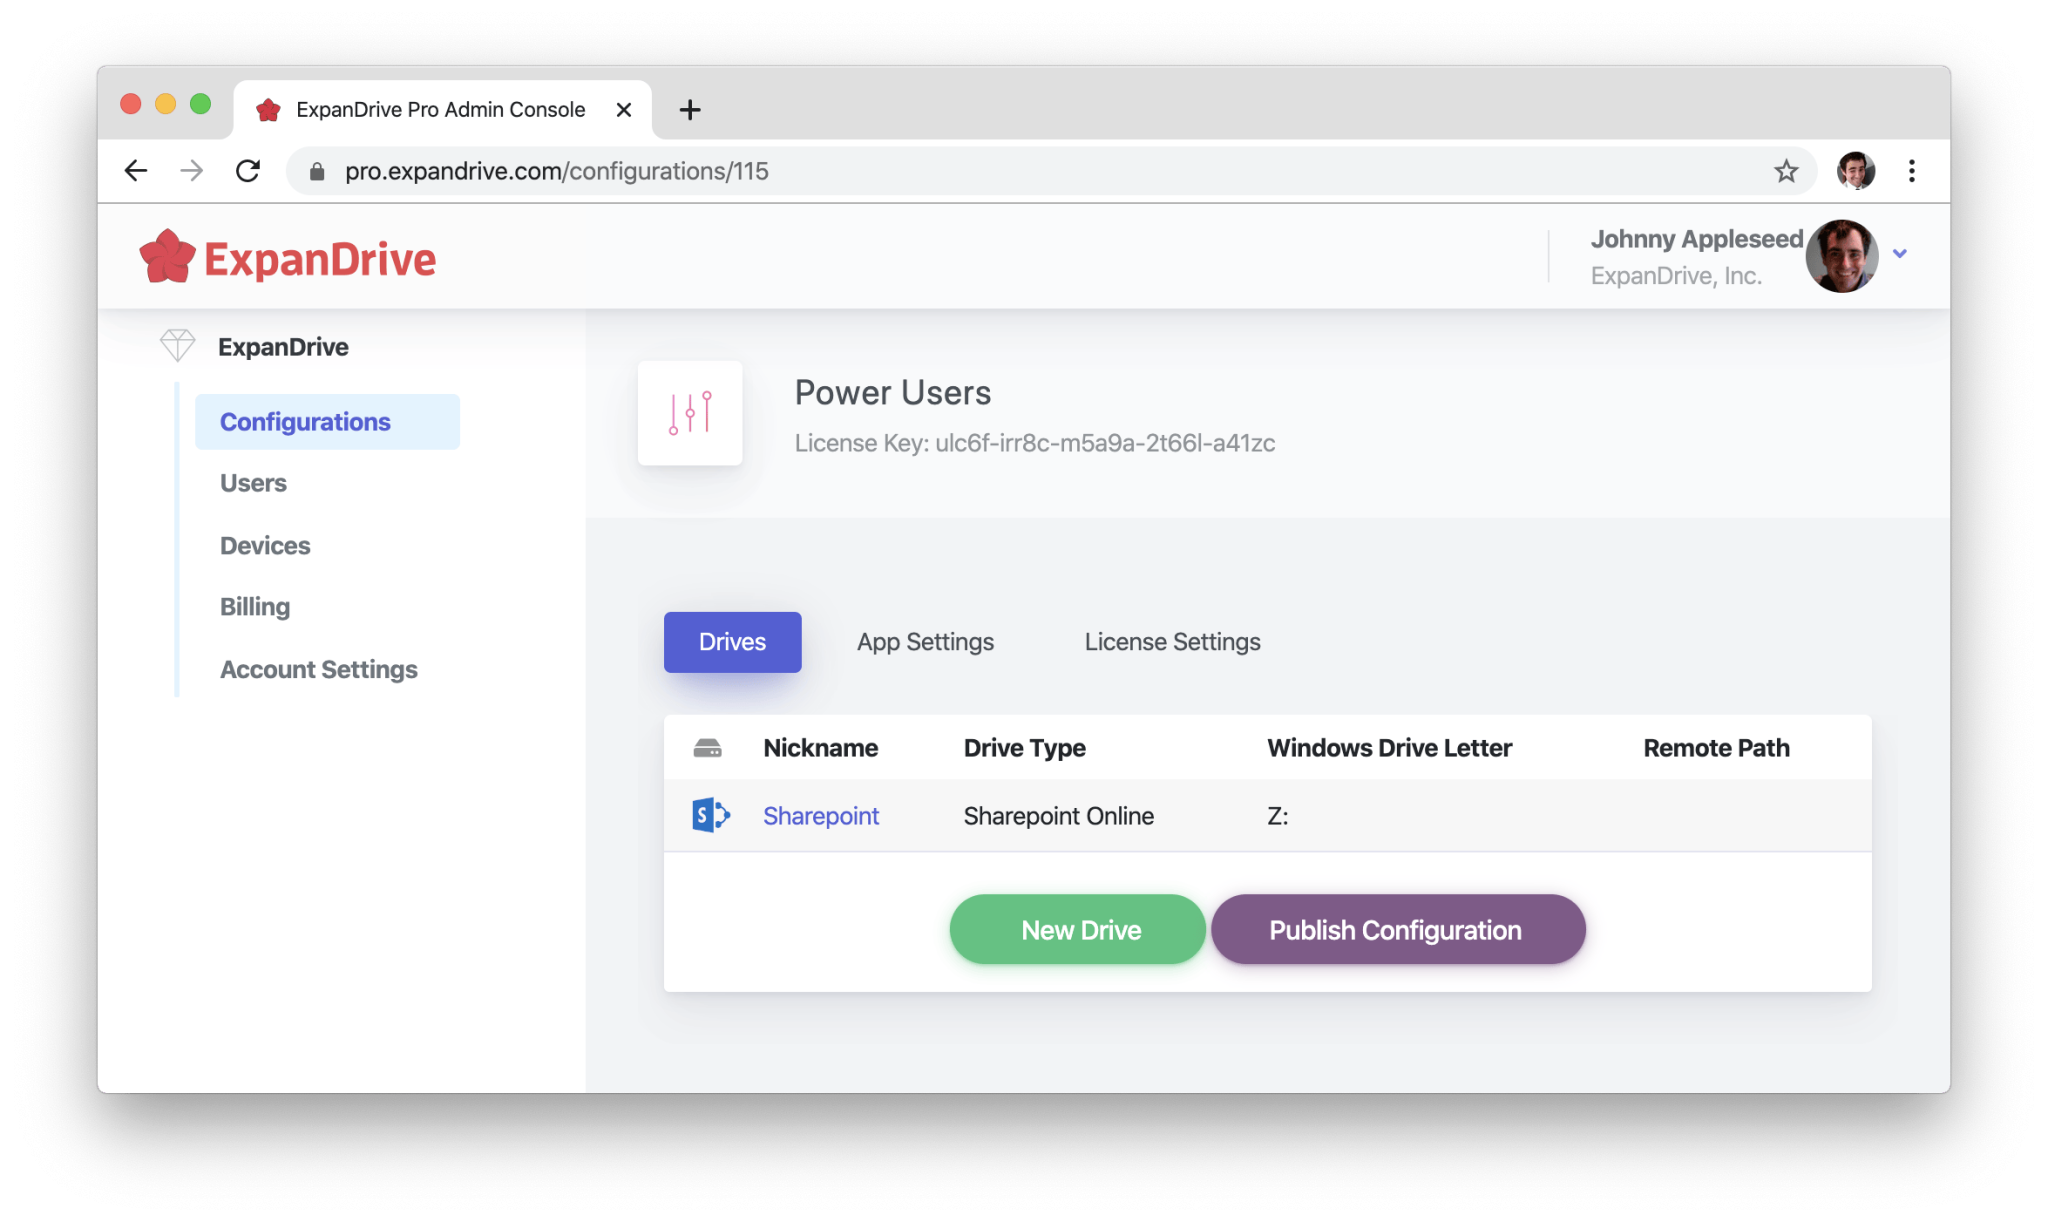Click the ExpanDrive flower logo
Image resolution: width=2048 pixels, height=1222 pixels.
[x=166, y=256]
